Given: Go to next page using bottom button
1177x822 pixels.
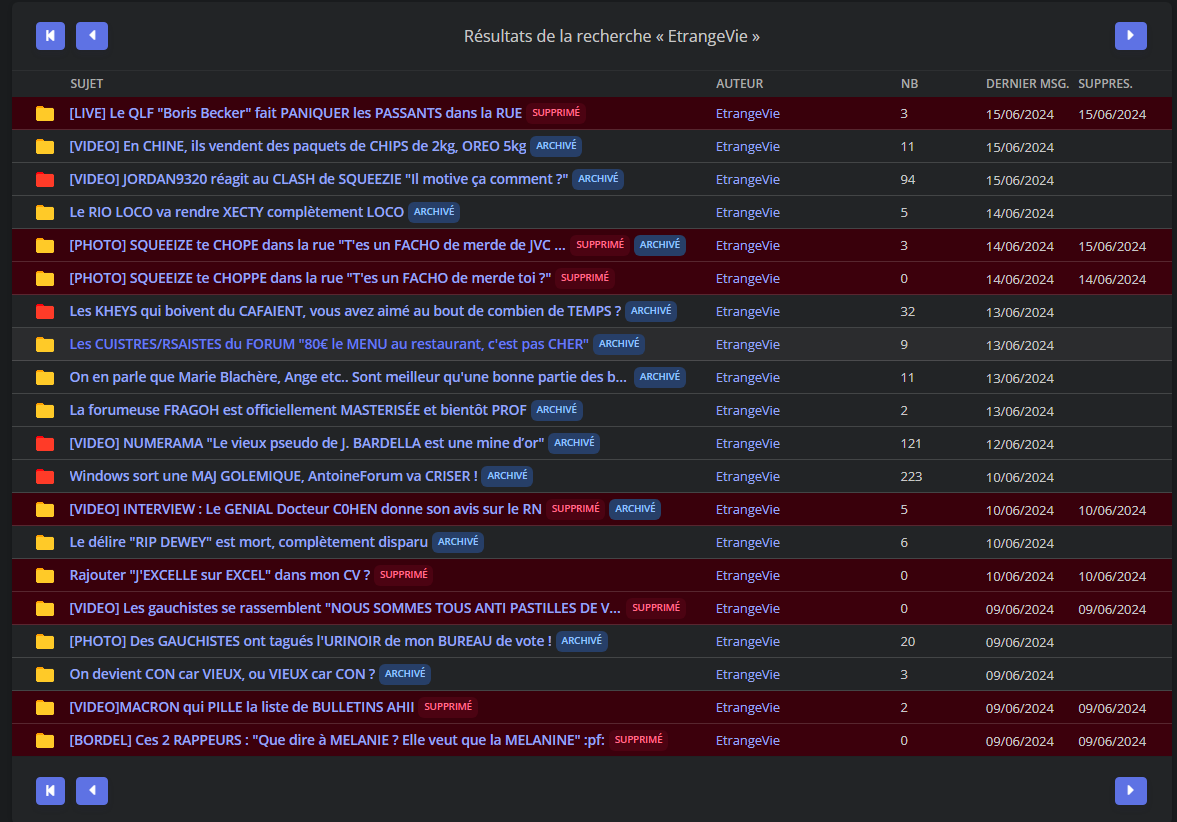Looking at the screenshot, I should point(1130,790).
